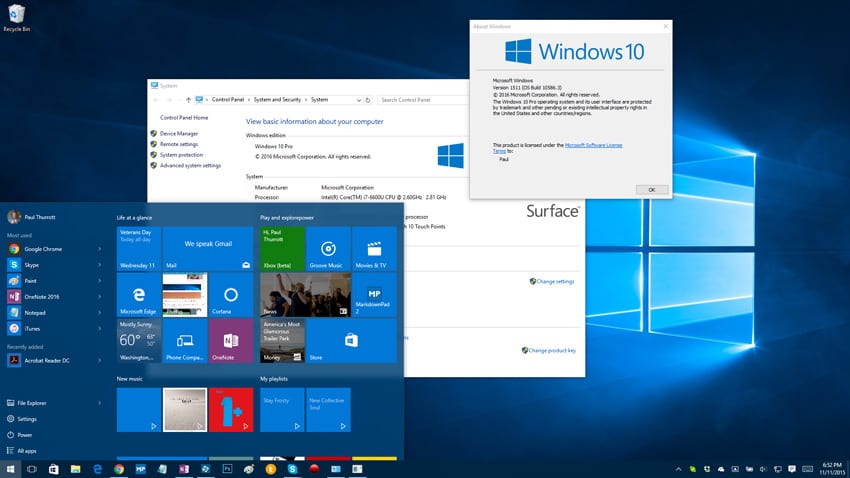
Task: Open File Explorer entry in Start menu
Action: (x=27, y=403)
